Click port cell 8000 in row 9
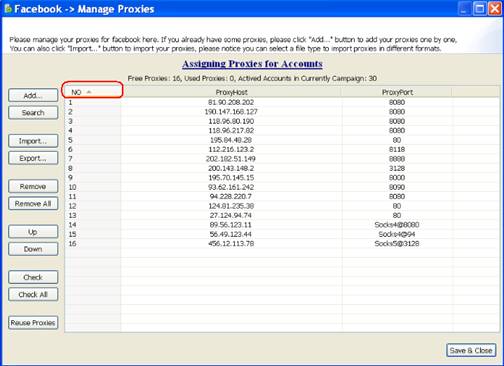Screen dimensions: 504x366 tap(397, 178)
